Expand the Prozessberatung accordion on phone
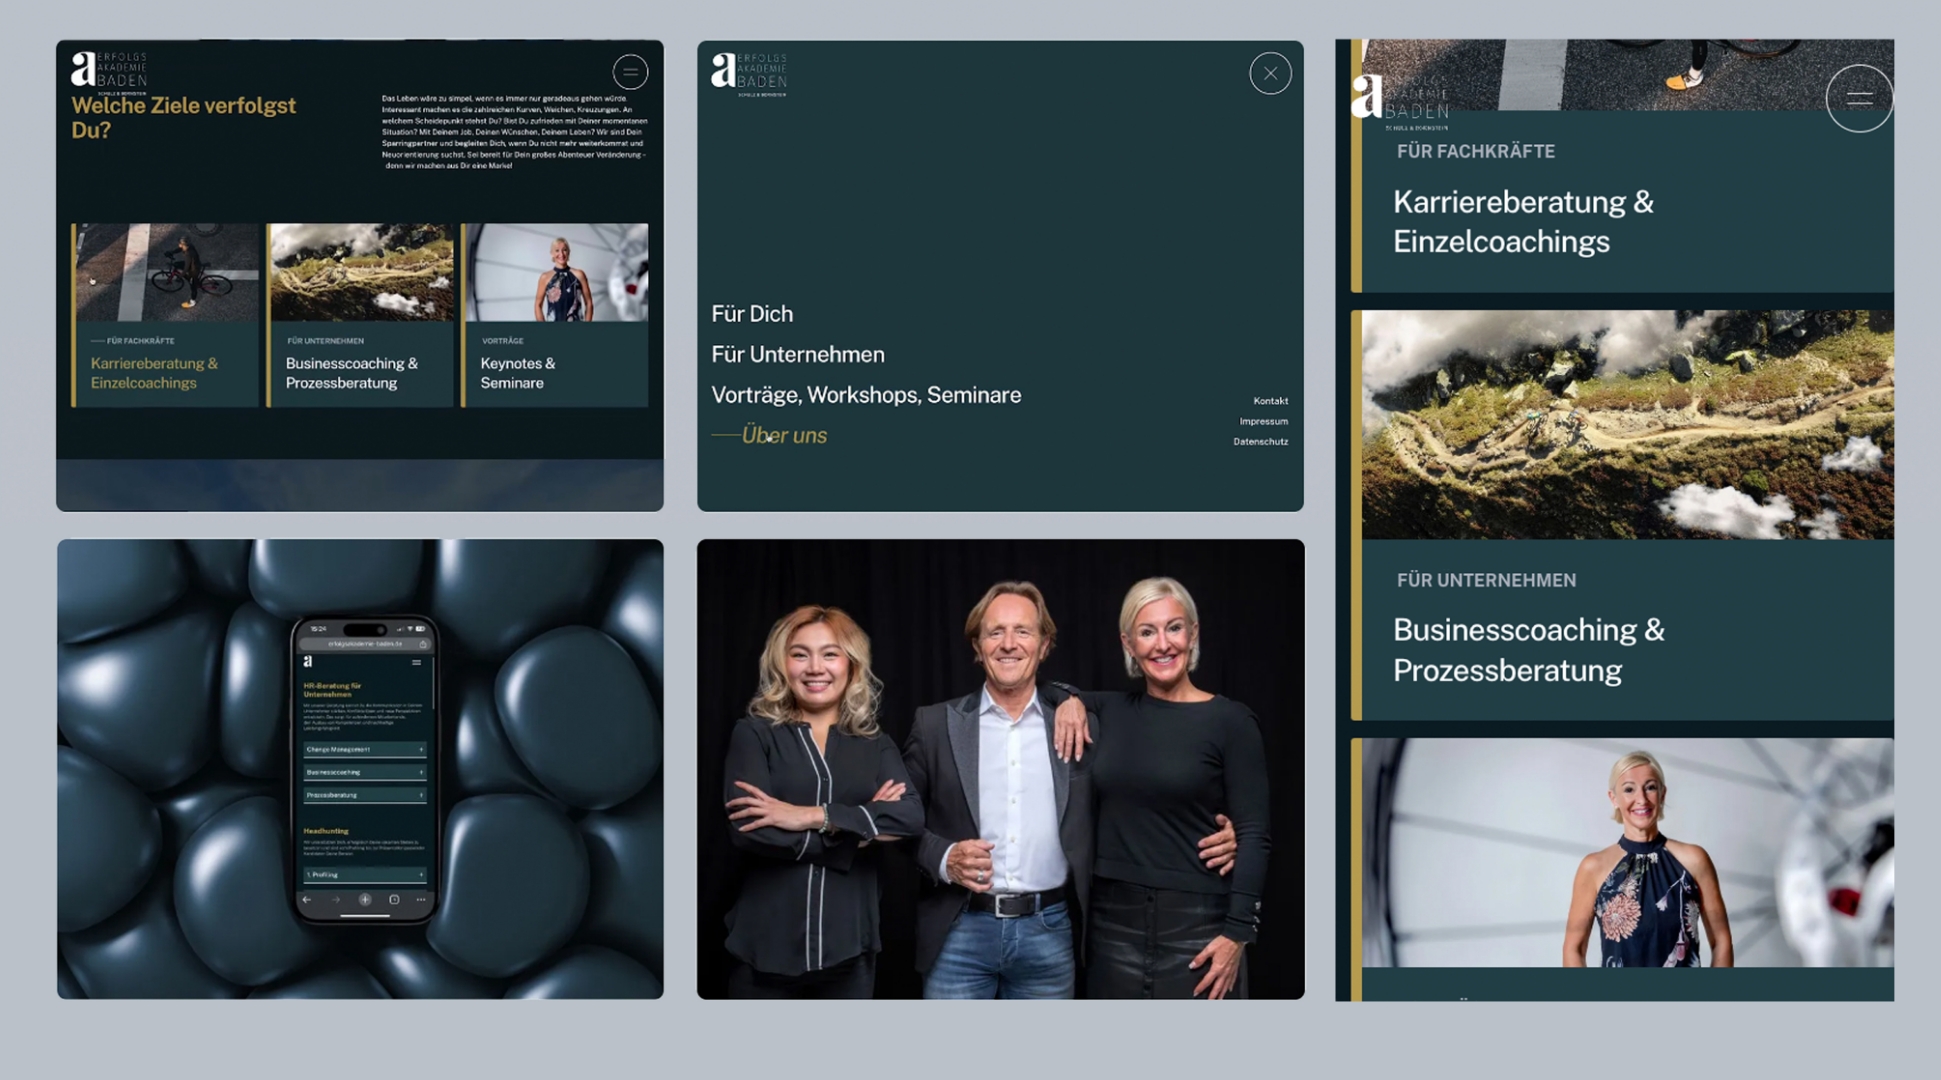This screenshot has height=1080, width=1941. click(x=364, y=795)
